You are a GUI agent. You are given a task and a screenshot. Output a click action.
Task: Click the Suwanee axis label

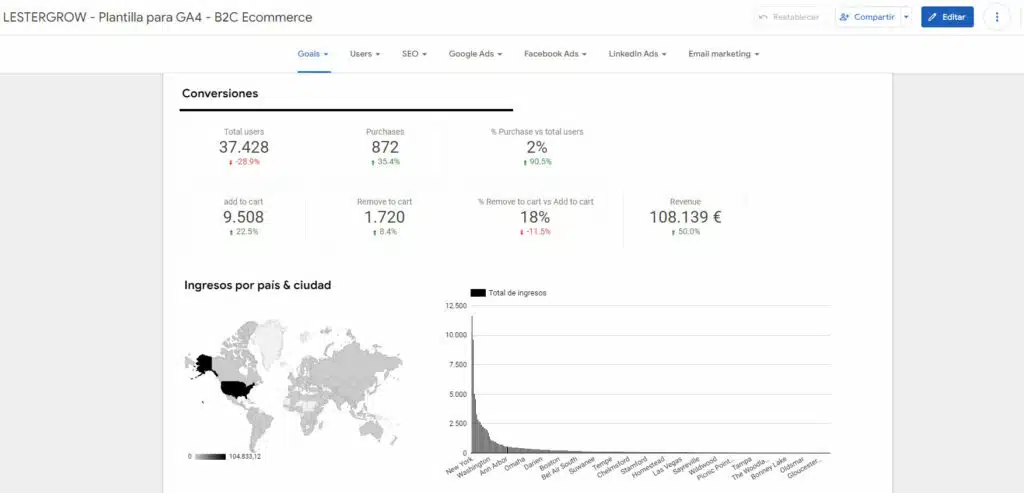tap(582, 466)
